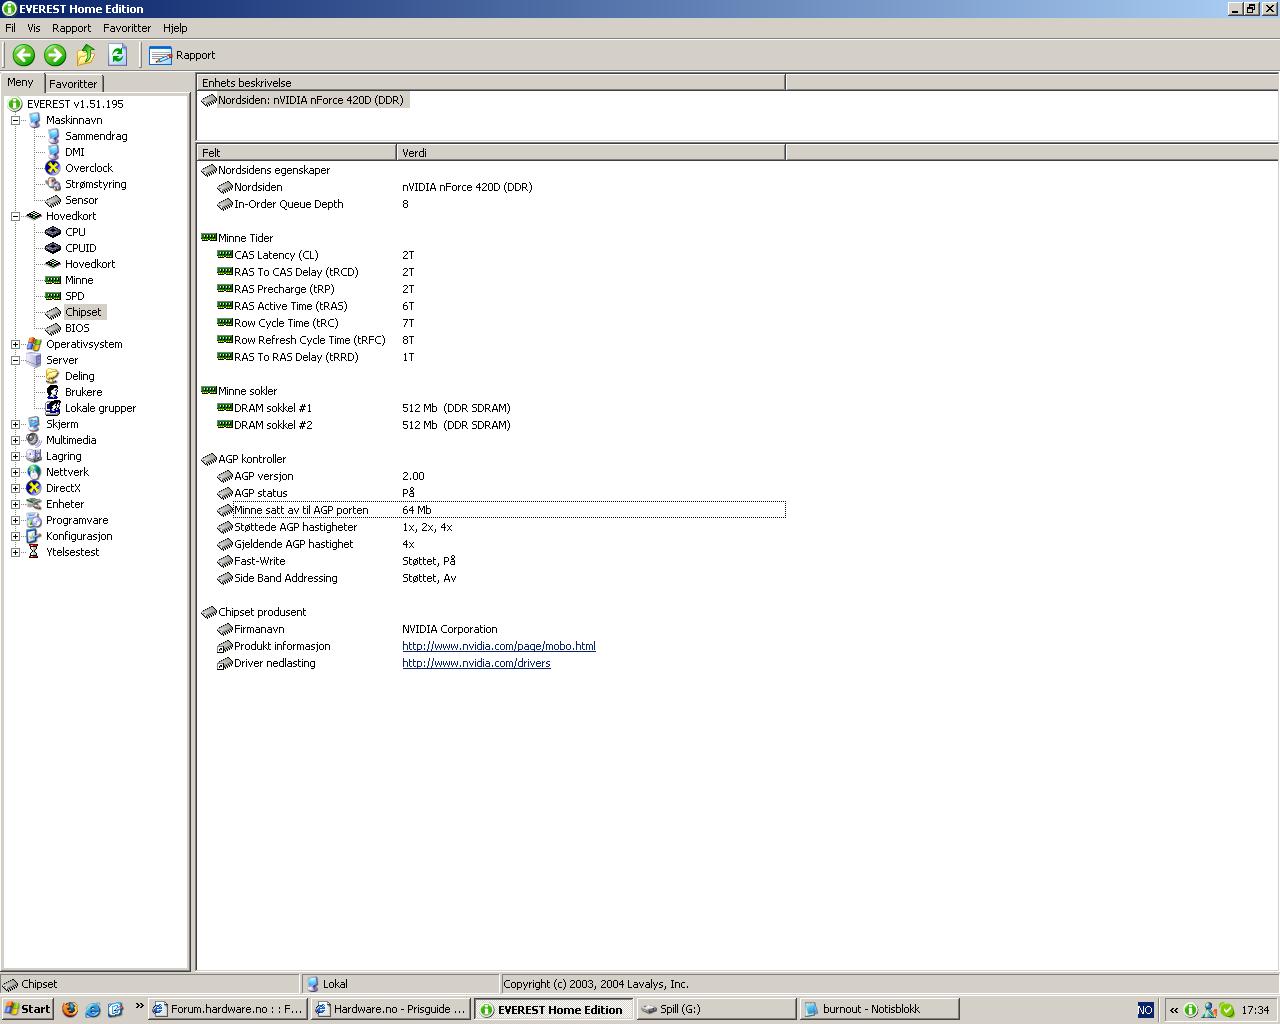1280x1024 pixels.
Task: Click the Verdi column header
Action: tap(591, 153)
